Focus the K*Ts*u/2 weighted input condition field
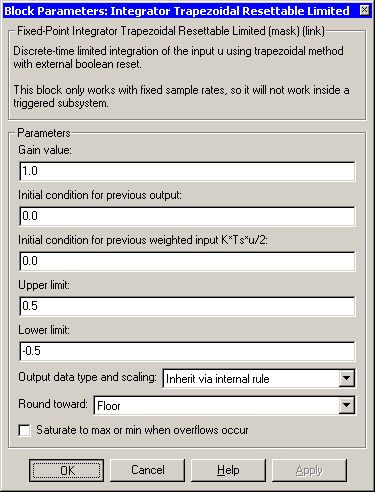The width and height of the screenshot is (375, 492). tap(187, 261)
